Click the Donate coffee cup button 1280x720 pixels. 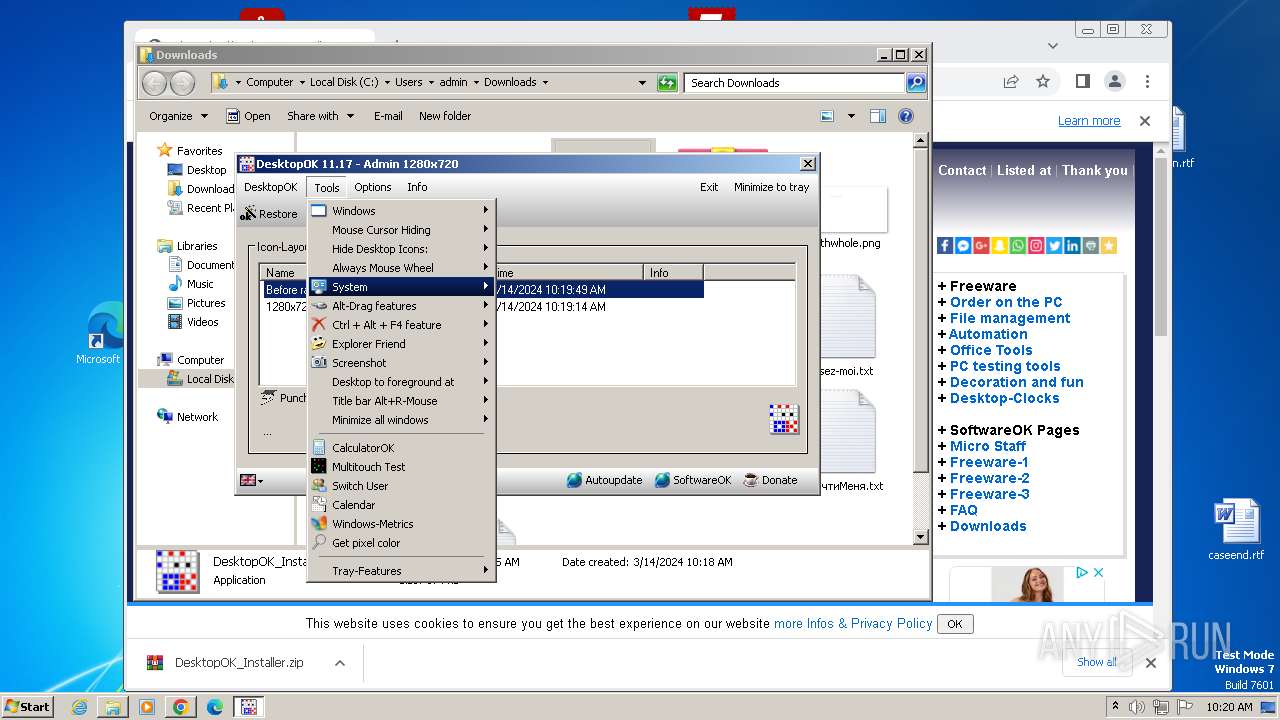tap(769, 480)
